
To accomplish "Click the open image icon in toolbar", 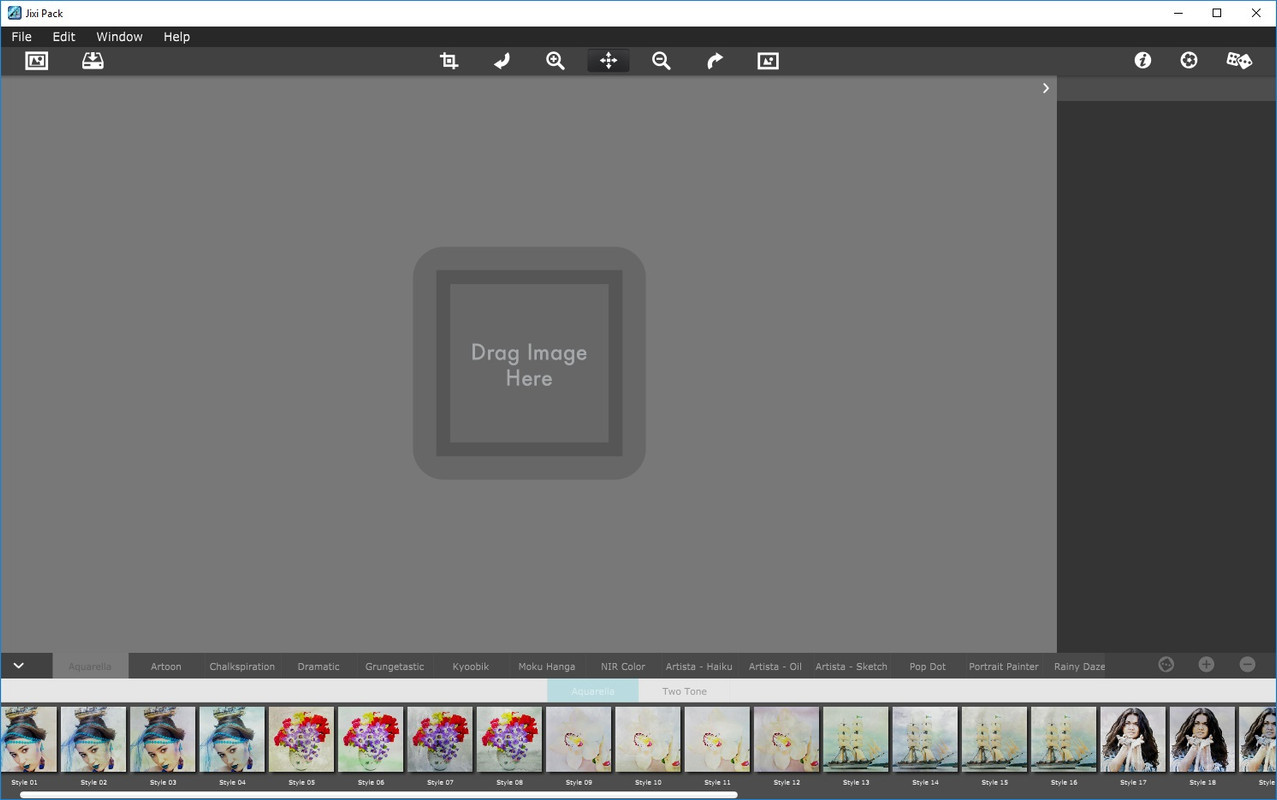I will coord(37,61).
